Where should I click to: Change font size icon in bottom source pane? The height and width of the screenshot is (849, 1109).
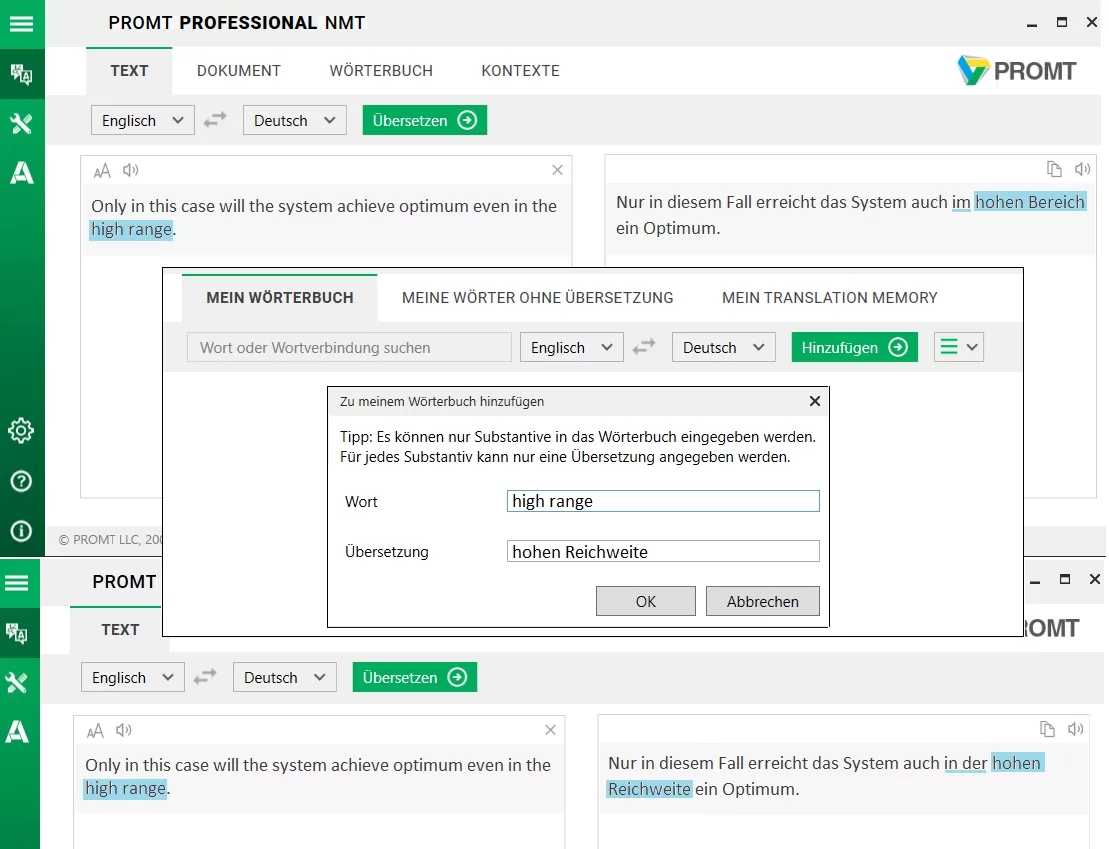pos(95,730)
